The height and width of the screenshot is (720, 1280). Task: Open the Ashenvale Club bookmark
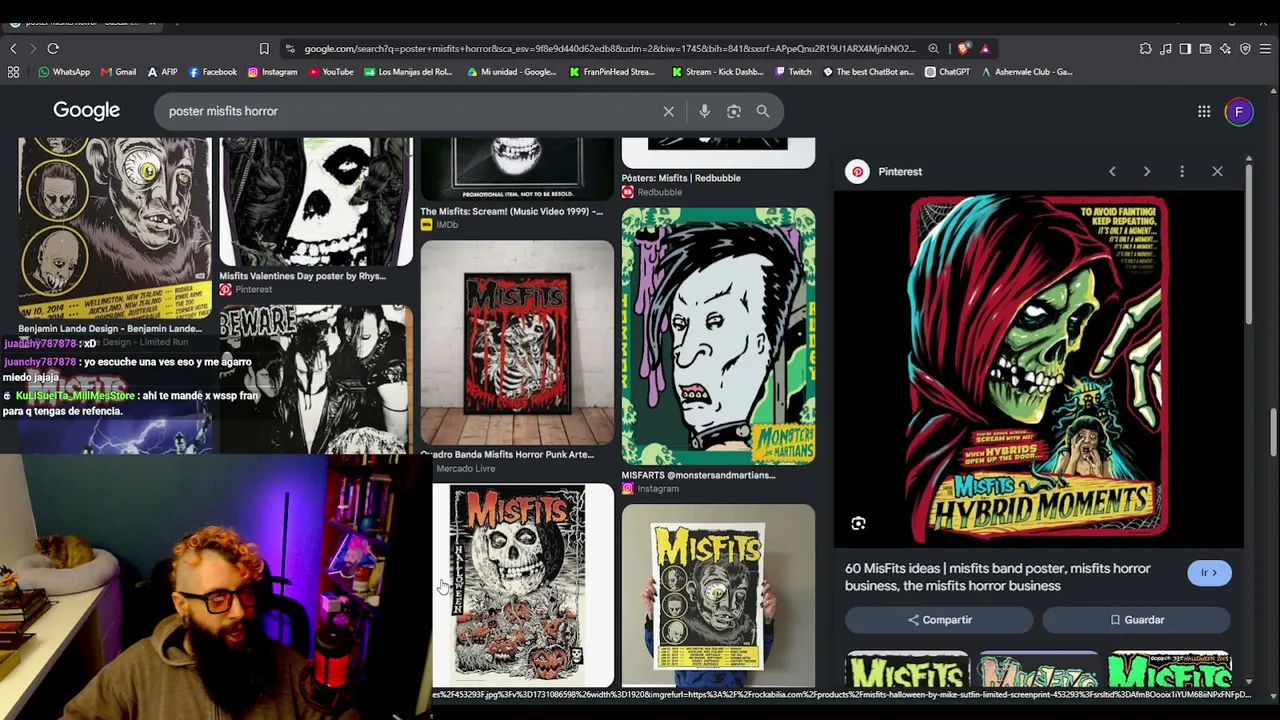pos(1027,72)
